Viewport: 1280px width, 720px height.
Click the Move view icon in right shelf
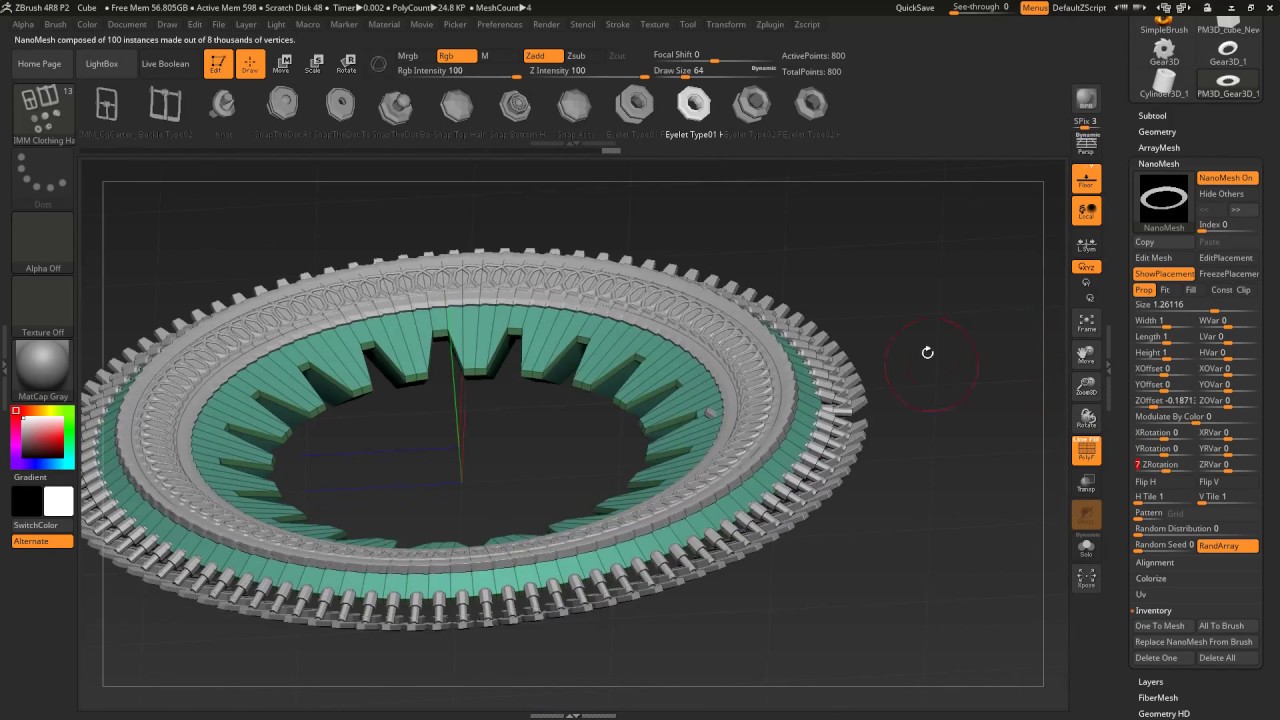click(x=1086, y=354)
